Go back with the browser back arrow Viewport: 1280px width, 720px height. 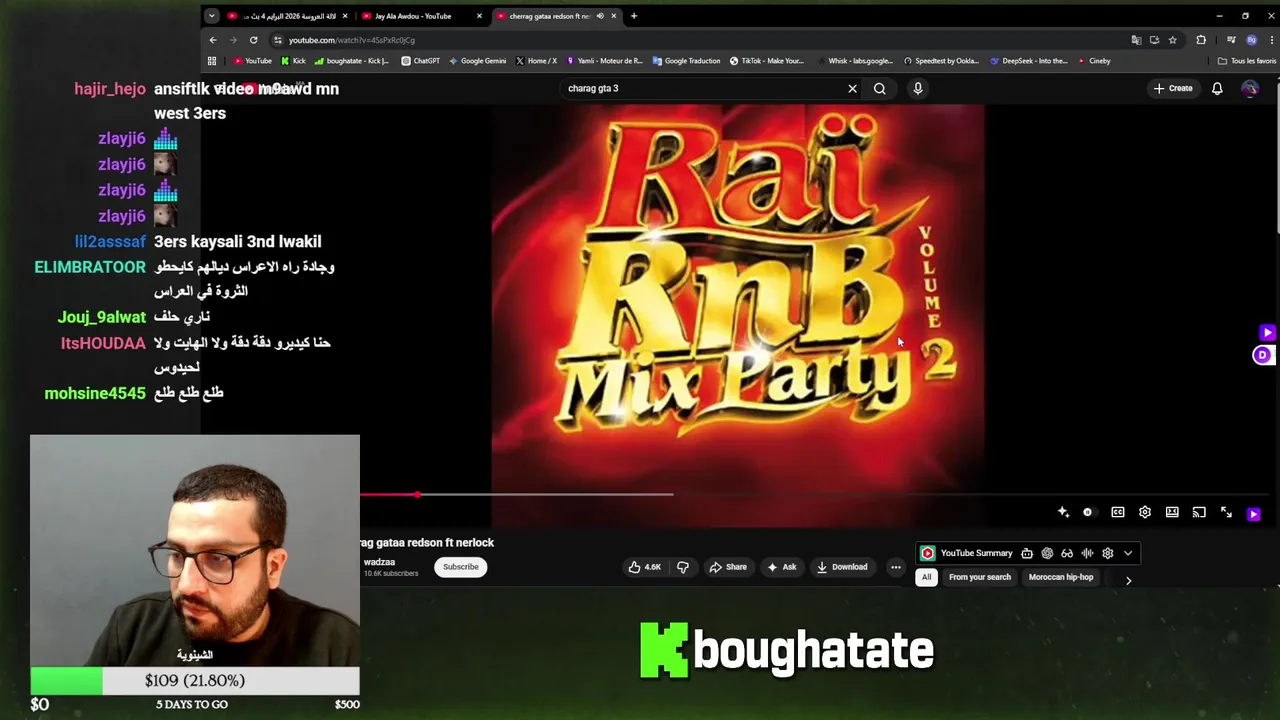(x=212, y=40)
